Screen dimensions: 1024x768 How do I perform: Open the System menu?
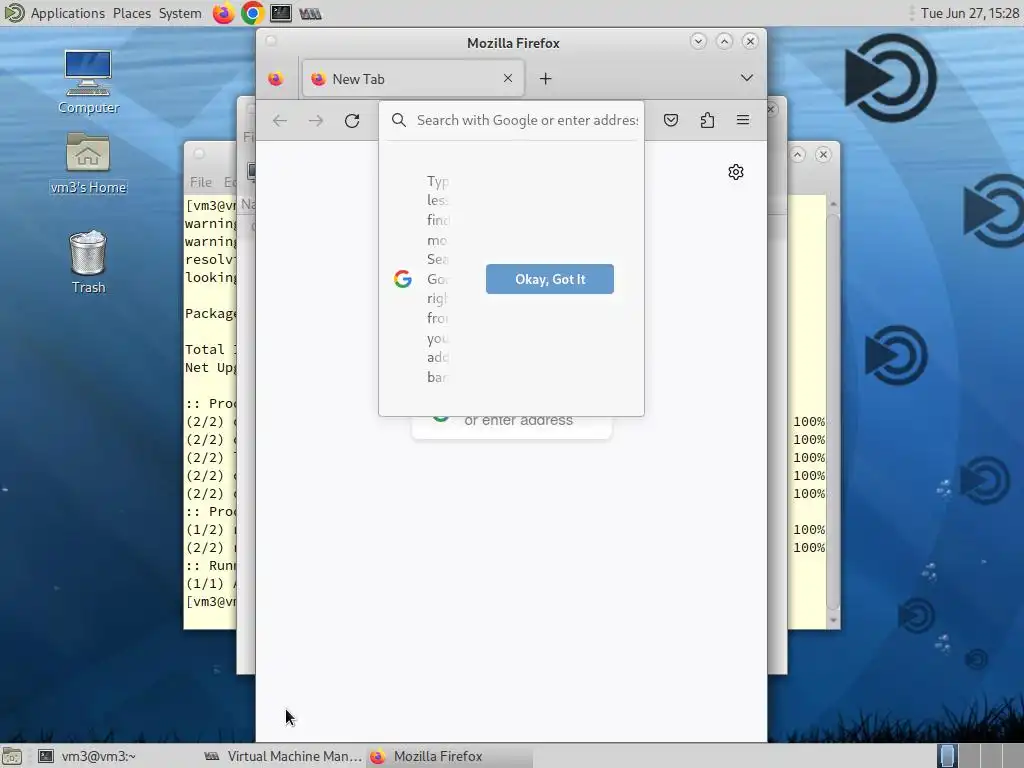(x=180, y=13)
